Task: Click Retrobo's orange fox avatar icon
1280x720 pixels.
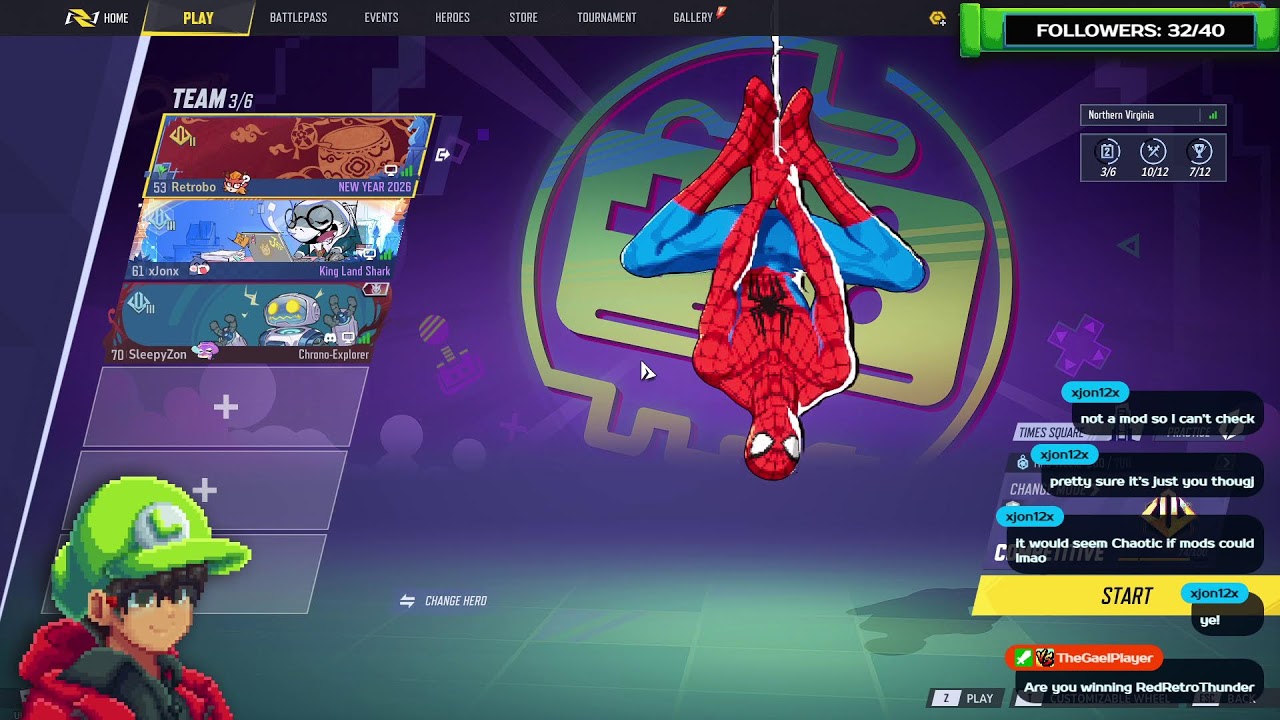Action: click(235, 183)
